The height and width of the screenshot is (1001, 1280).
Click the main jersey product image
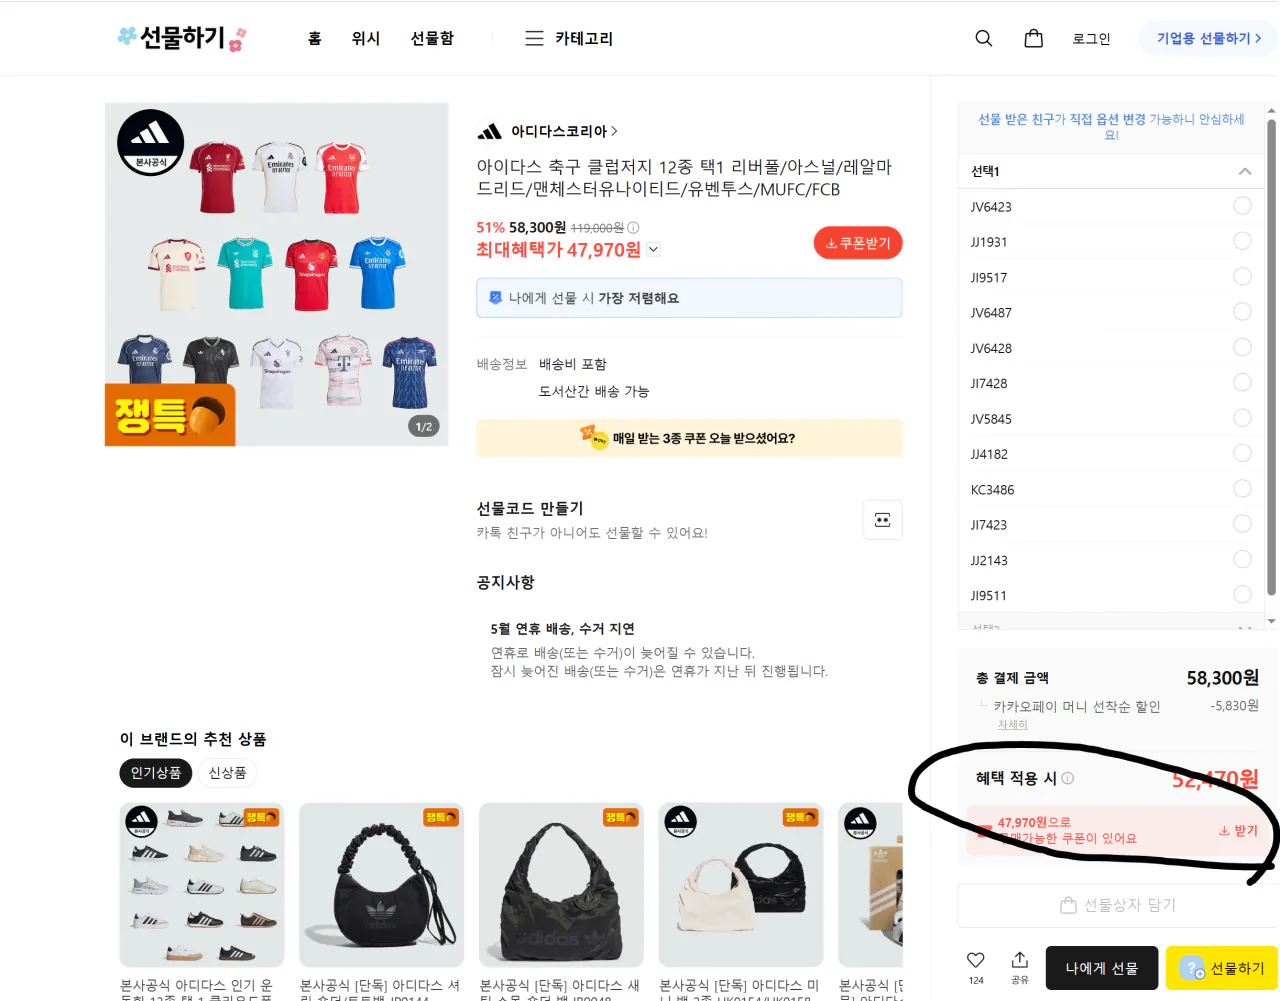(277, 274)
